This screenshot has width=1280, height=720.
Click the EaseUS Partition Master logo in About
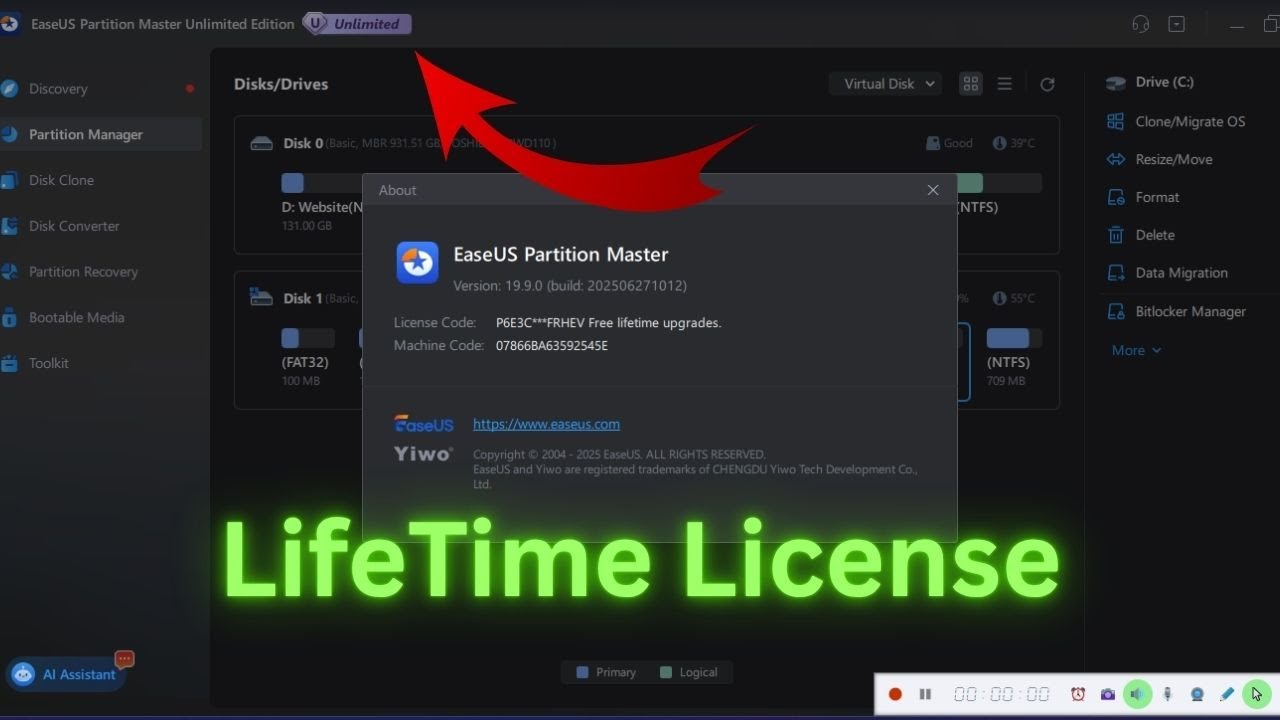[x=417, y=263]
